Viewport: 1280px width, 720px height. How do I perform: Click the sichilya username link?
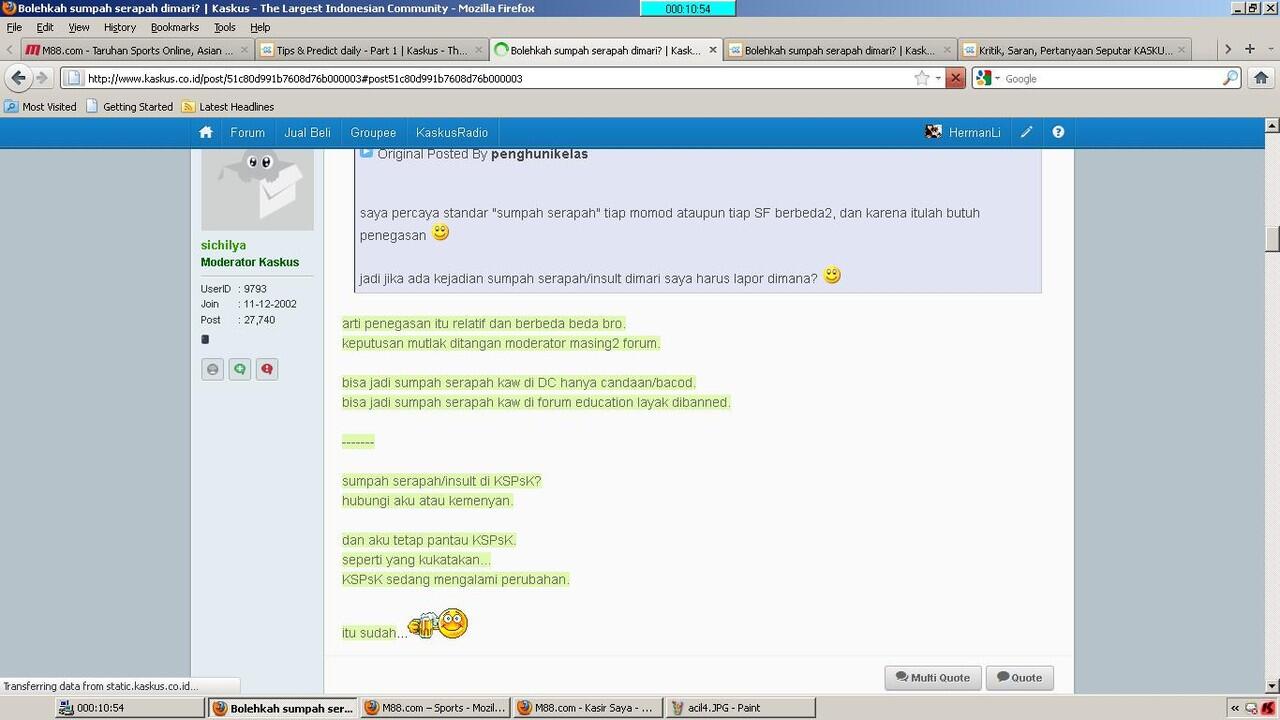point(223,245)
